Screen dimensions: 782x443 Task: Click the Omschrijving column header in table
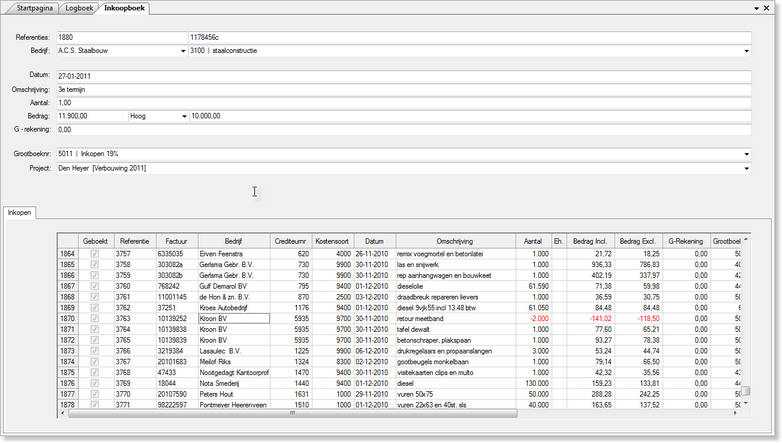pos(455,241)
